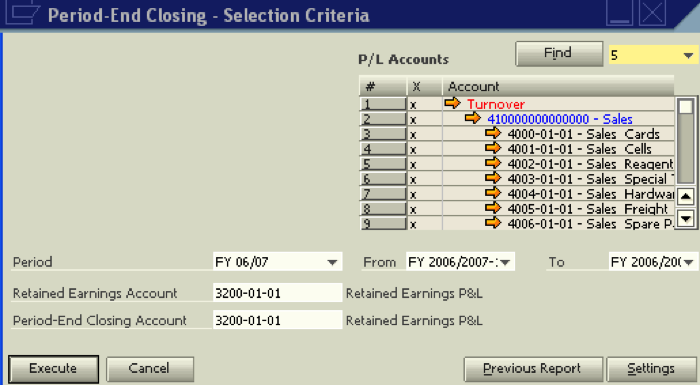Click the Period-End Closing Account field

point(277,320)
